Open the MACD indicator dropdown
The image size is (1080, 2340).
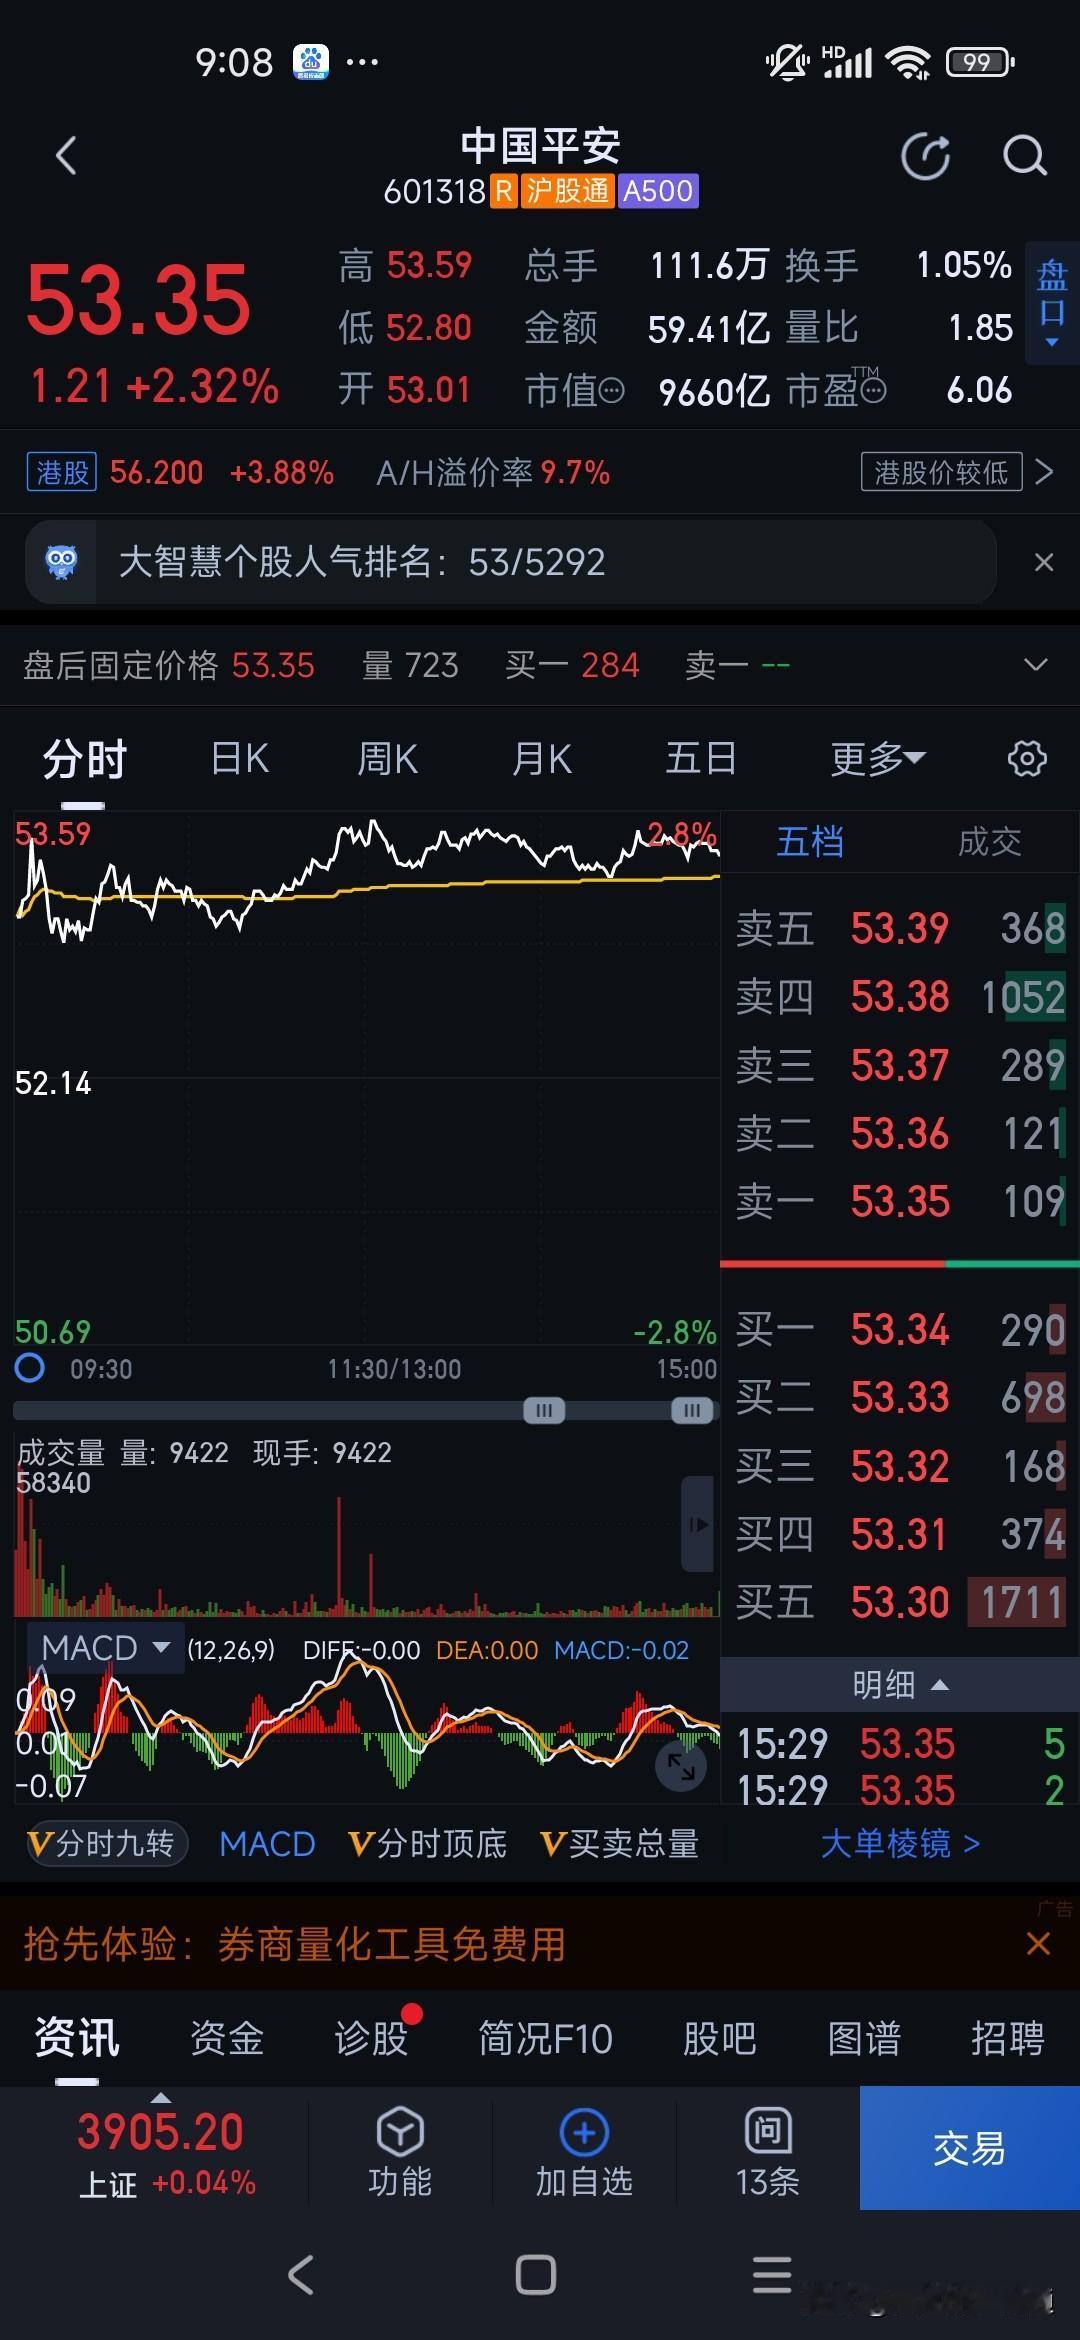point(104,1648)
